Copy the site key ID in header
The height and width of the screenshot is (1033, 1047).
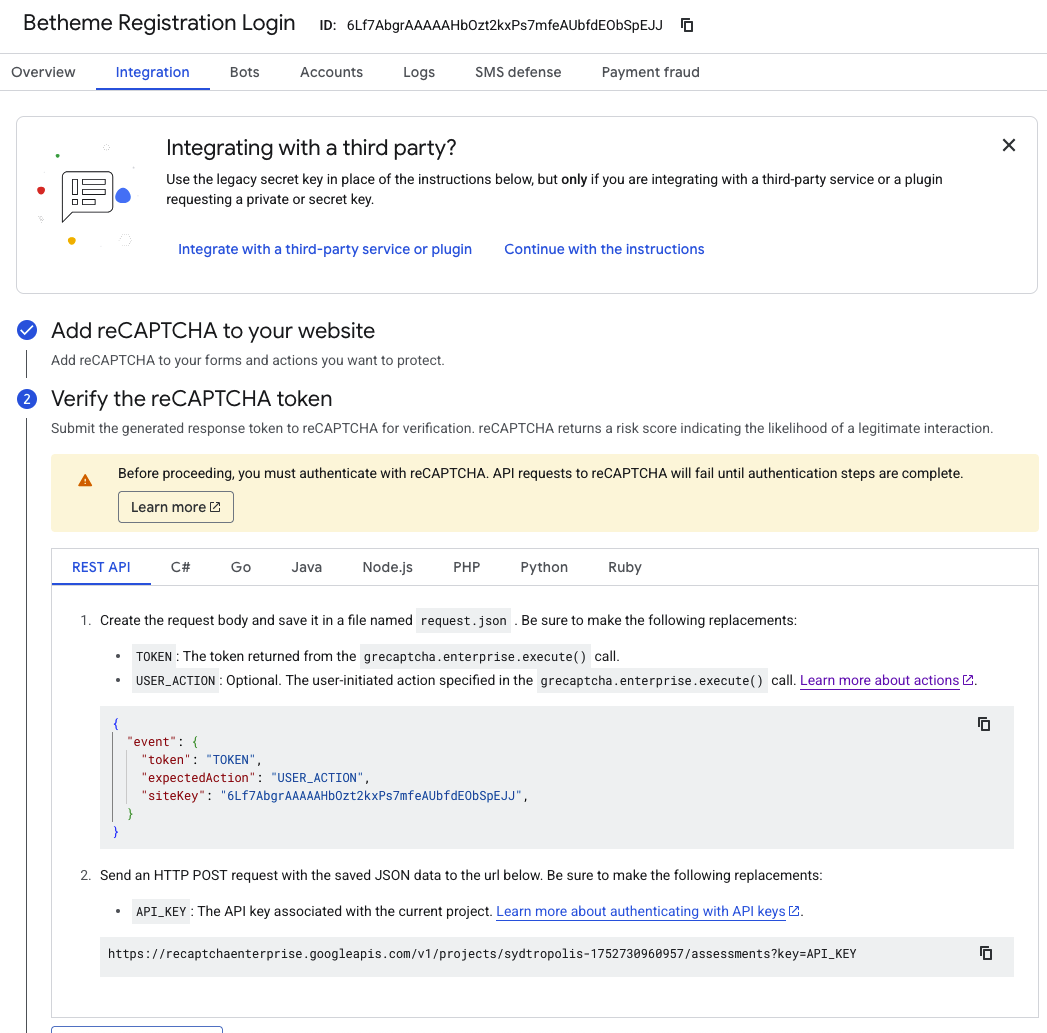tap(686, 25)
